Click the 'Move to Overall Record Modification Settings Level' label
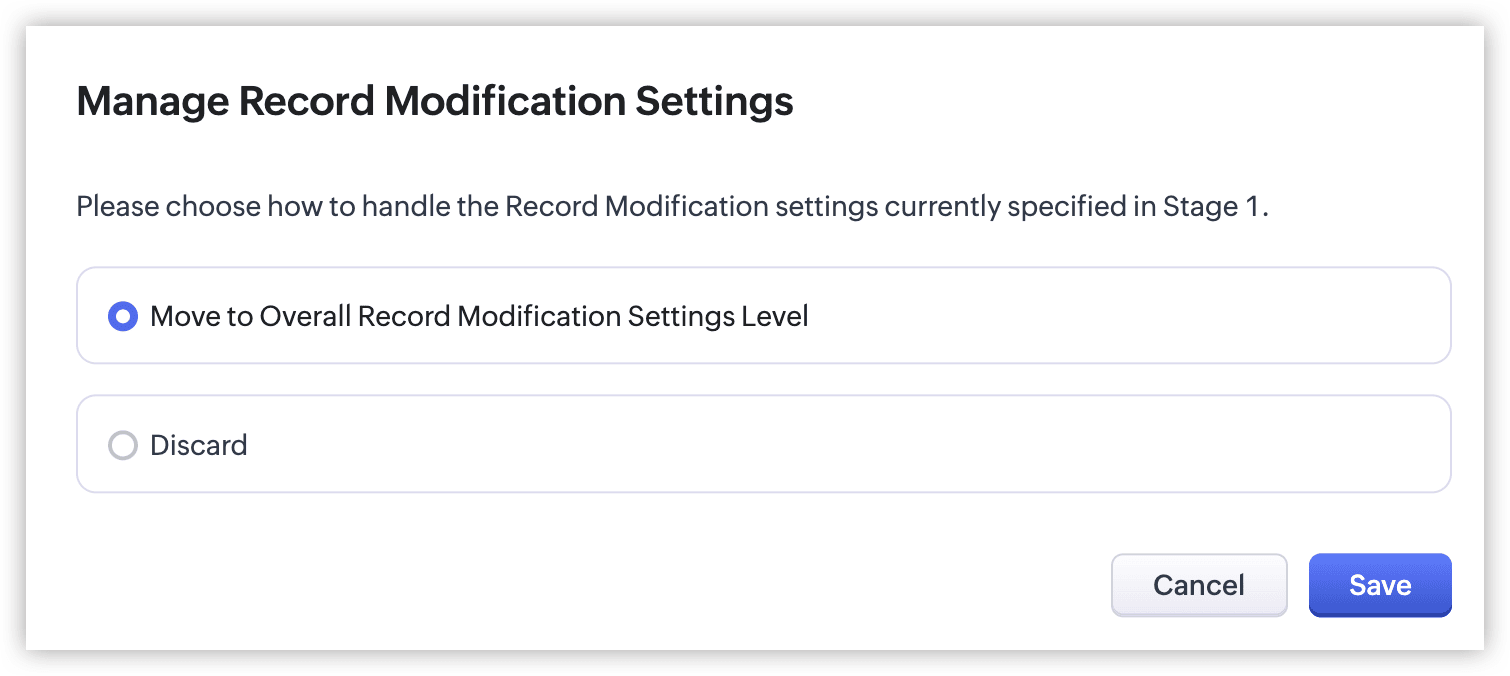 tap(479, 317)
